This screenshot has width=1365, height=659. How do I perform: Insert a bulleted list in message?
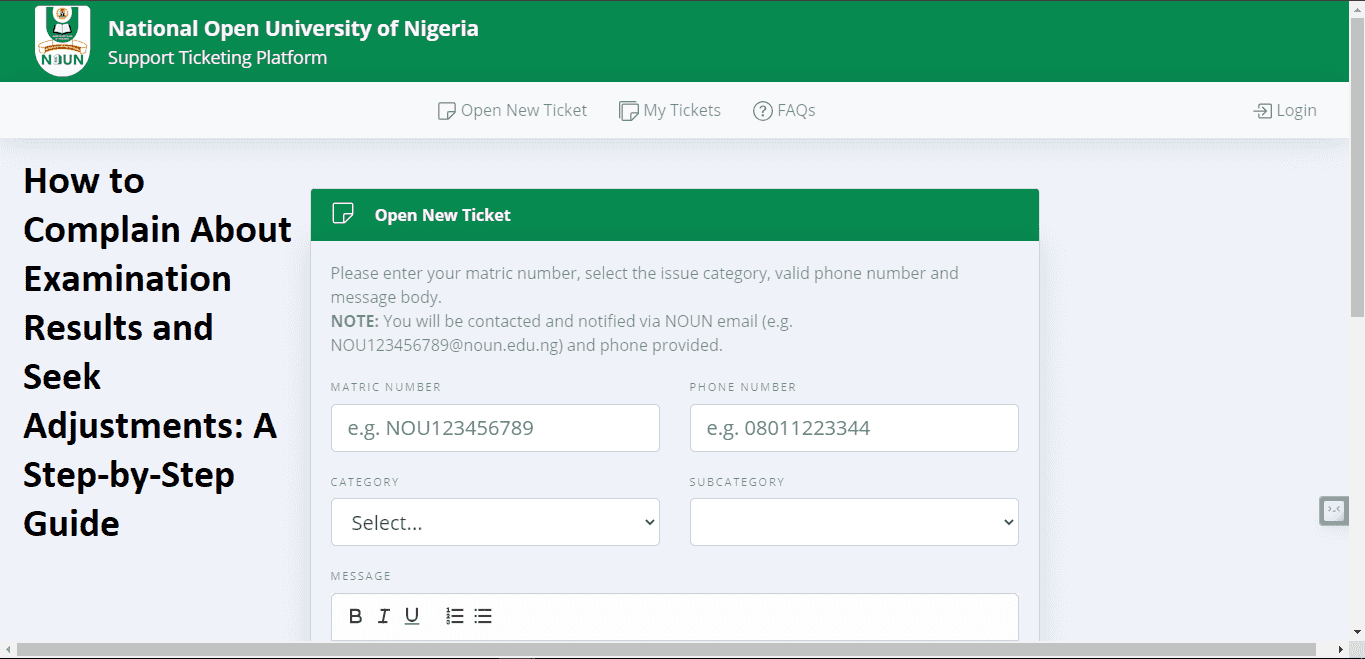point(483,616)
